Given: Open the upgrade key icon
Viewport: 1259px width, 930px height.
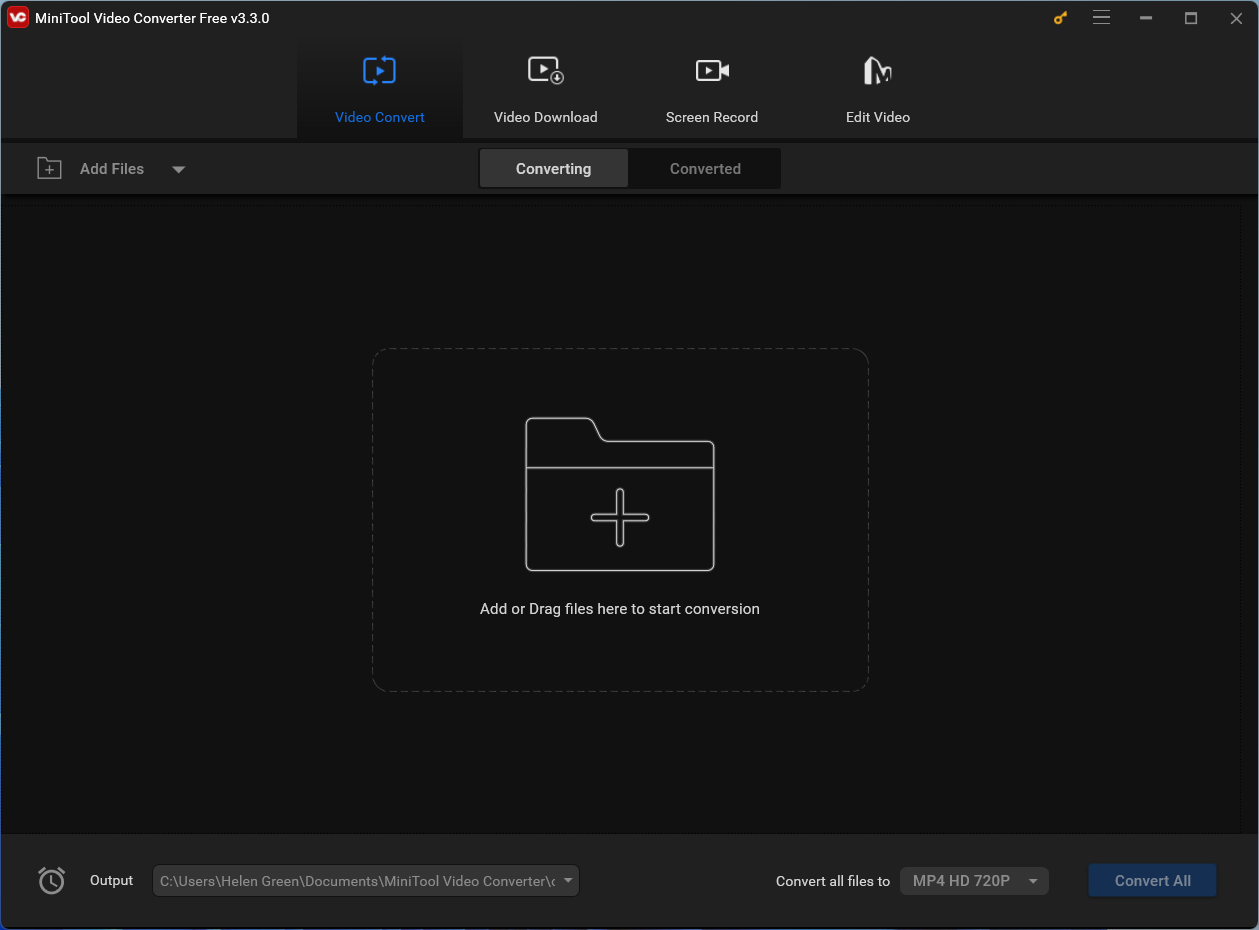Looking at the screenshot, I should tap(1059, 17).
